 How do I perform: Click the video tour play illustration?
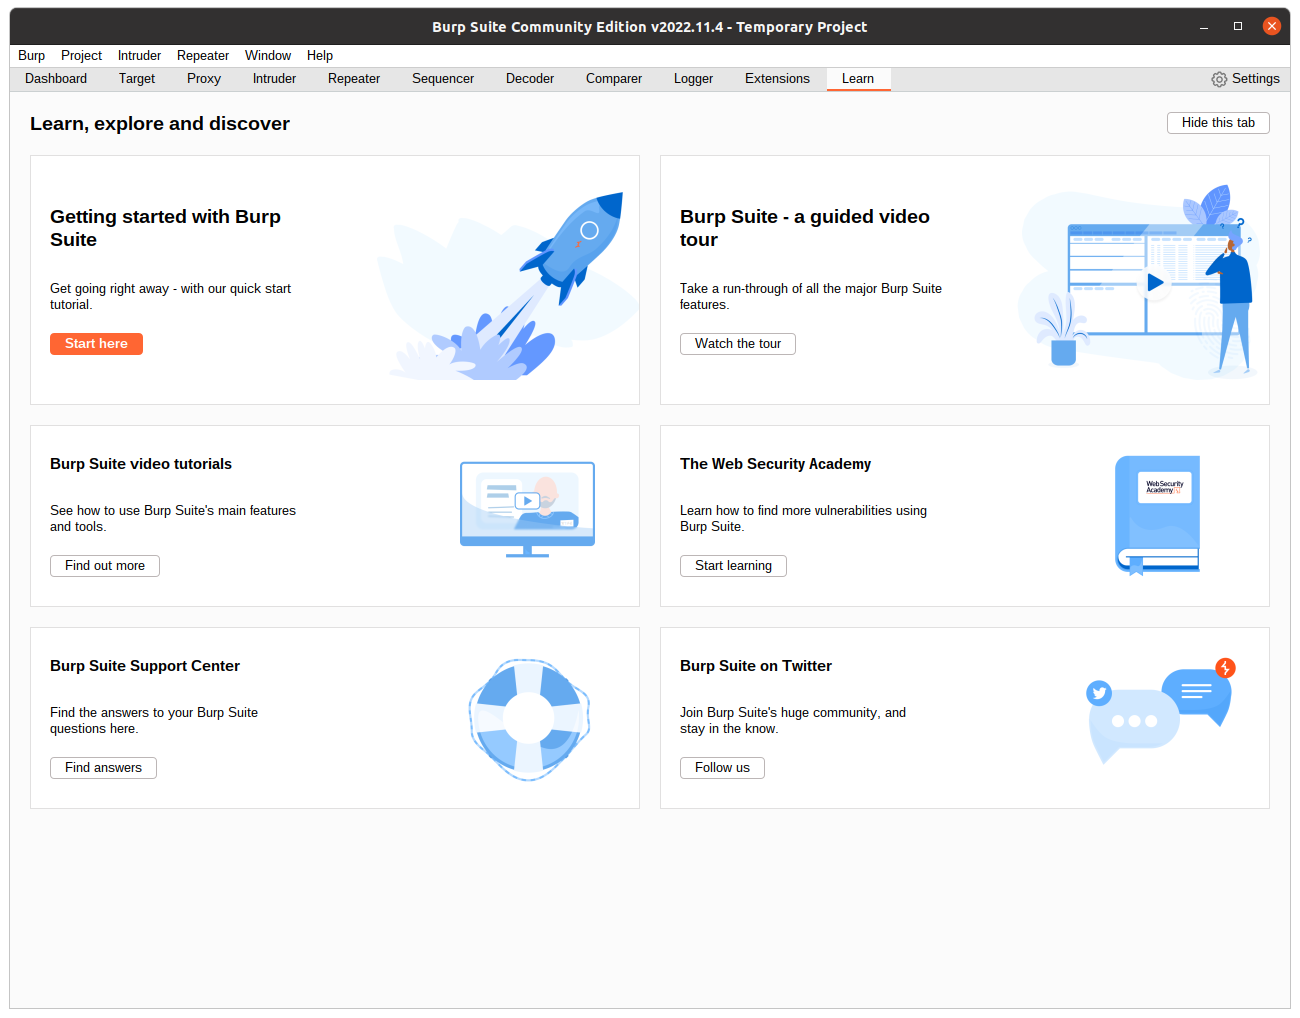(1138, 280)
